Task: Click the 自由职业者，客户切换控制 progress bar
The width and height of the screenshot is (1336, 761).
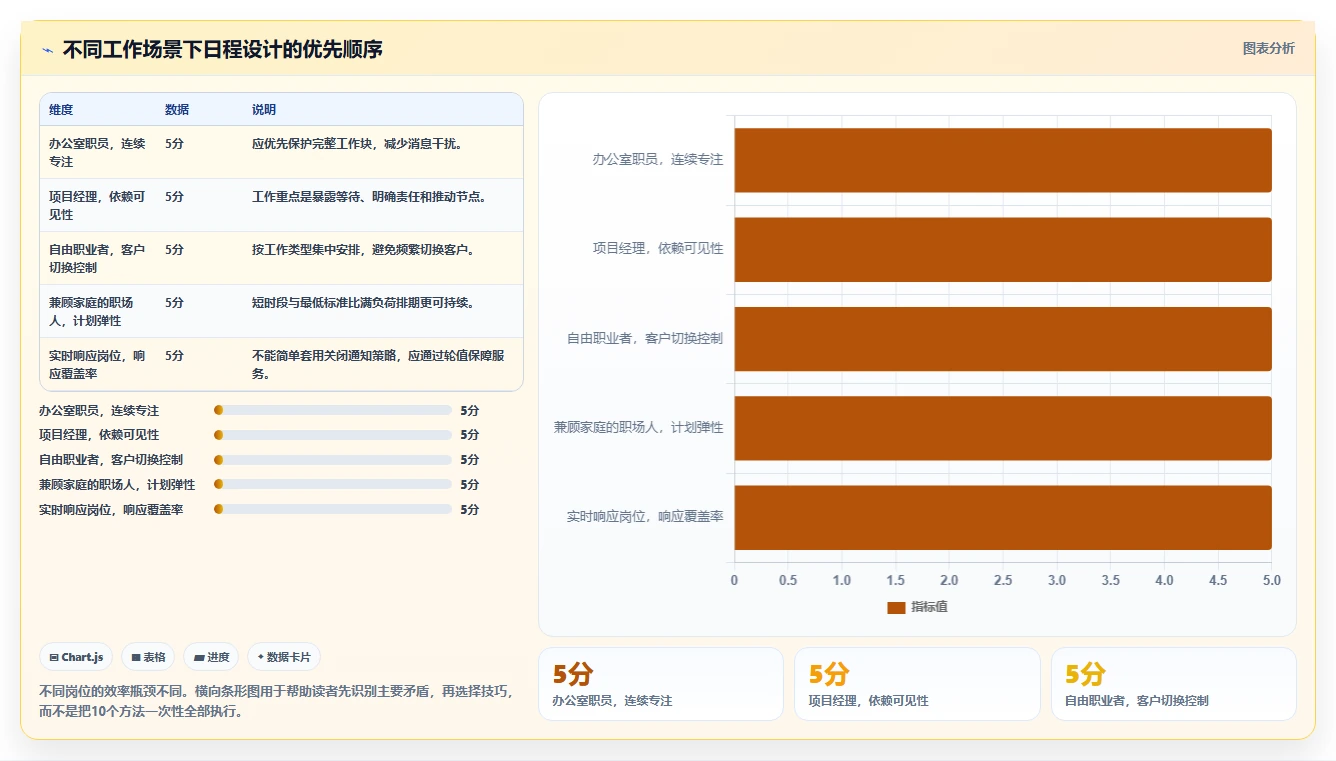Action: pos(333,460)
